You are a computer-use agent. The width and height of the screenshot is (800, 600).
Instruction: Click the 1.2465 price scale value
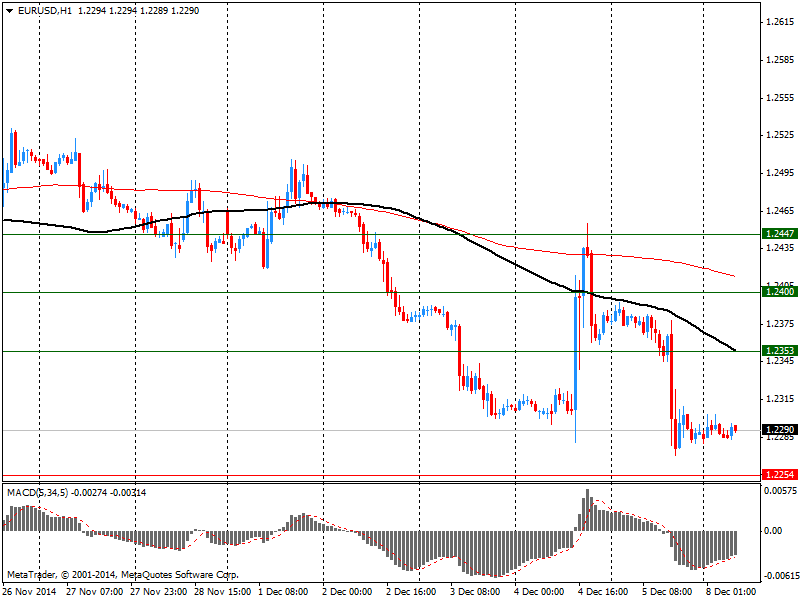pyautogui.click(x=781, y=210)
